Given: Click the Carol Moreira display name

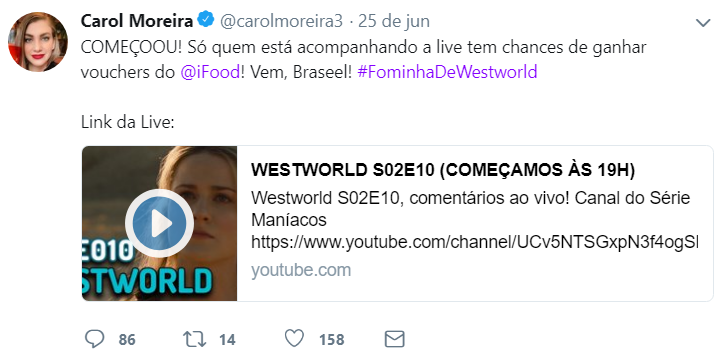Looking at the screenshot, I should coord(137,21).
